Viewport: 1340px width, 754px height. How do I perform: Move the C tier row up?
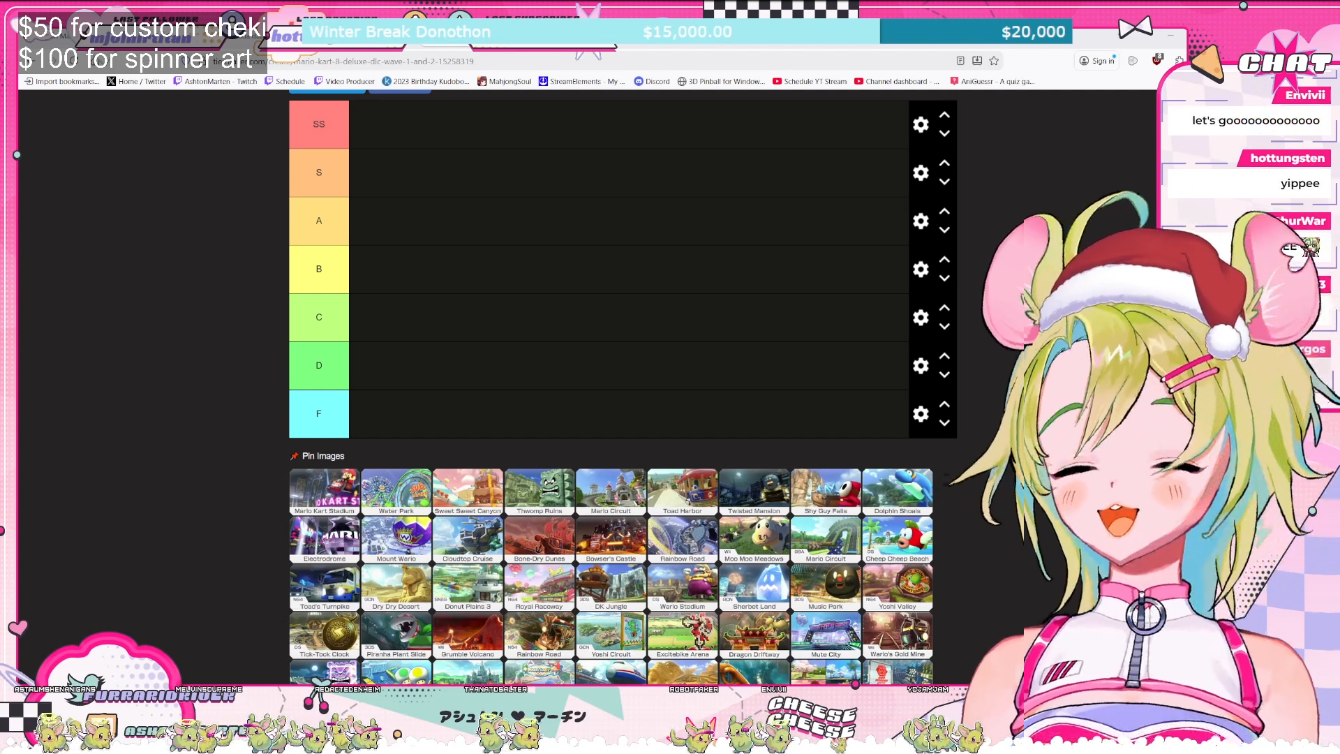pyautogui.click(x=944, y=308)
